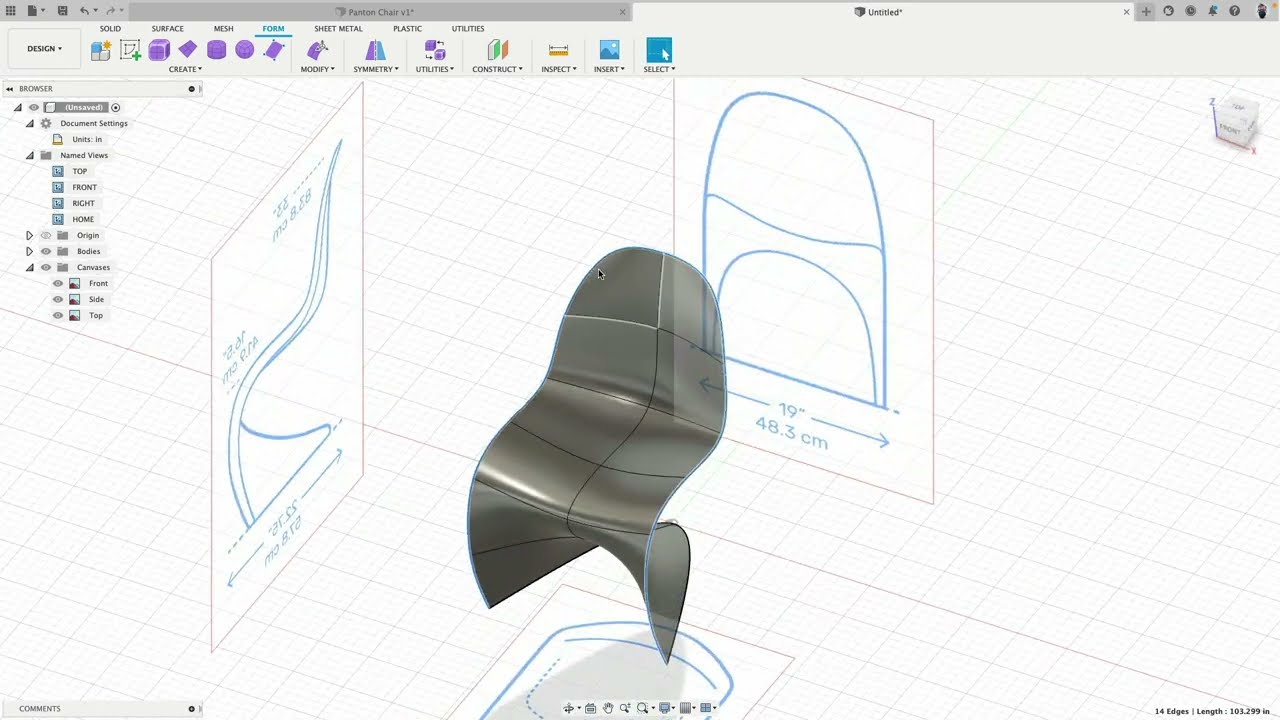The image size is (1280, 720).
Task: Open the MODIFY dropdown menu
Action: [x=318, y=69]
